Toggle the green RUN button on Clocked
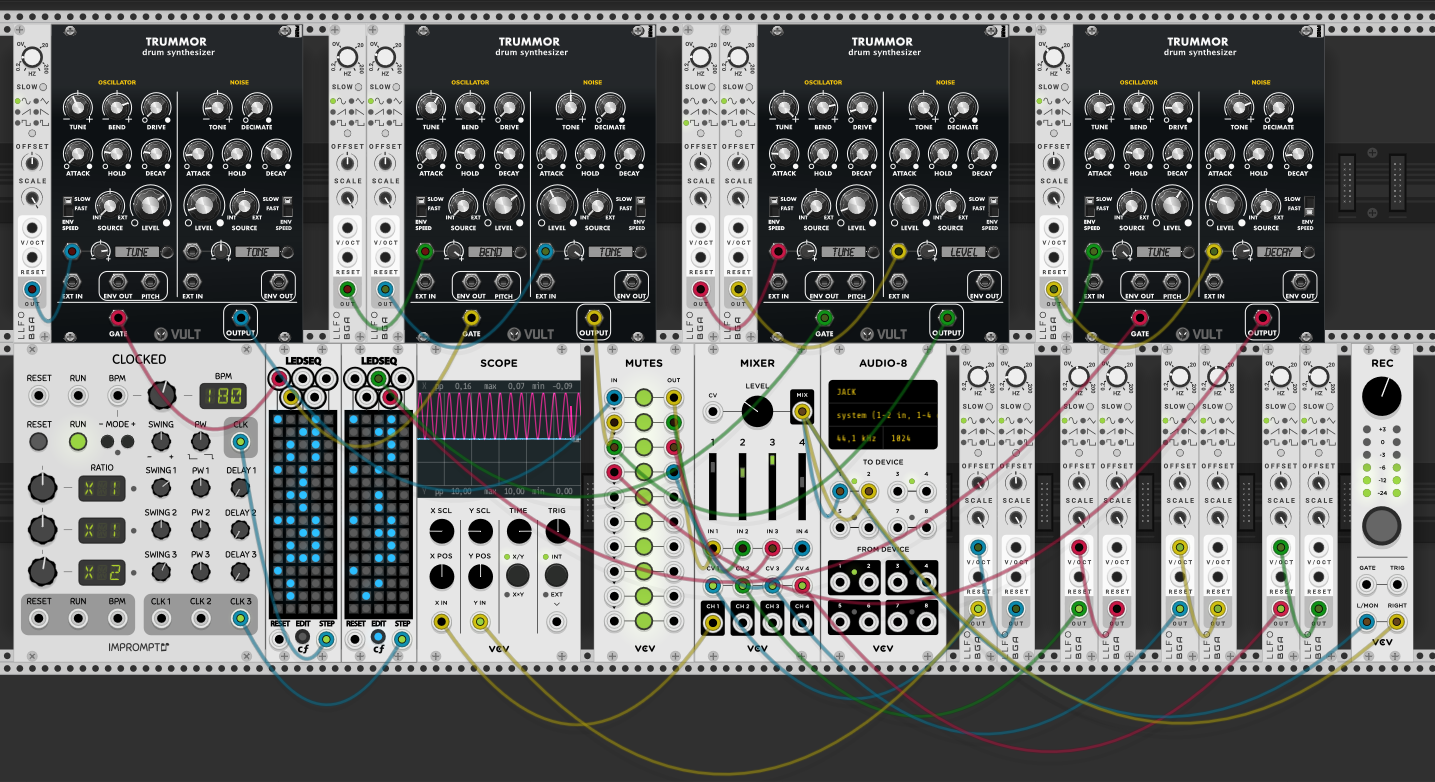This screenshot has width=1435, height=782. (78, 441)
